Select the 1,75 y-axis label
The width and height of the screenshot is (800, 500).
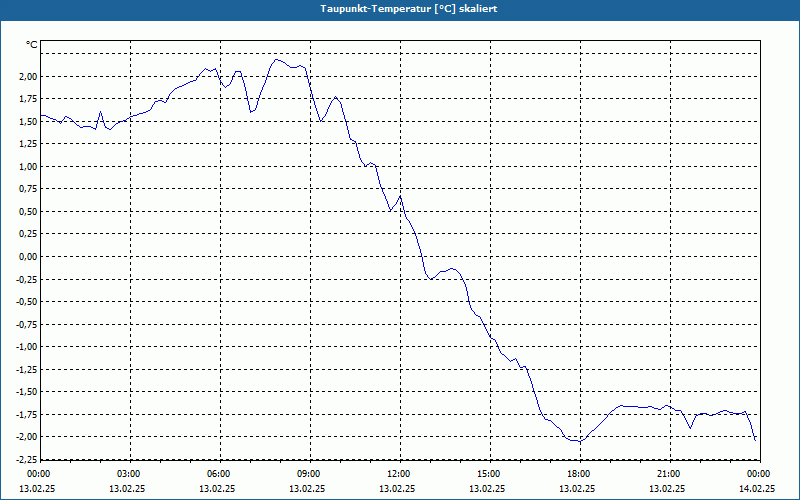click(x=29, y=99)
